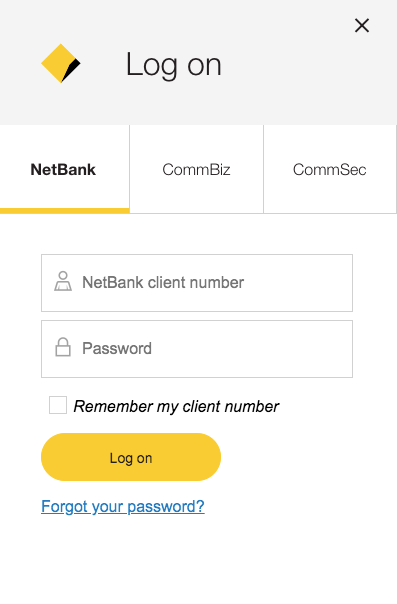Focus the NetBank client number field
The height and width of the screenshot is (604, 397).
tap(197, 283)
